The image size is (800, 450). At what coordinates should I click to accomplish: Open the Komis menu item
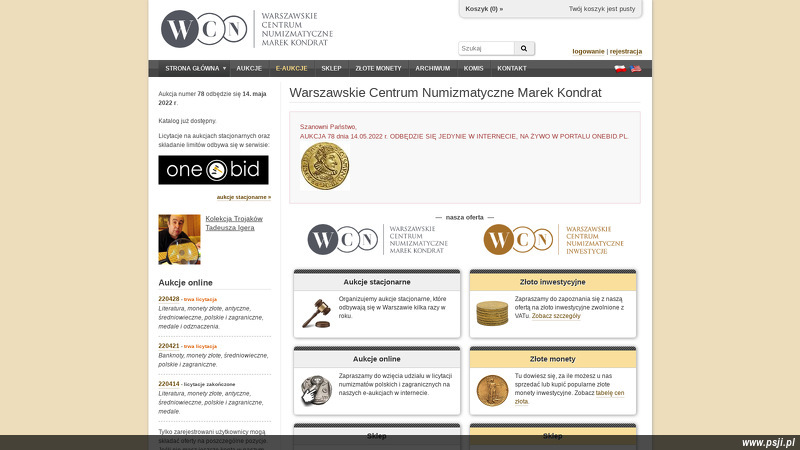[x=473, y=68]
